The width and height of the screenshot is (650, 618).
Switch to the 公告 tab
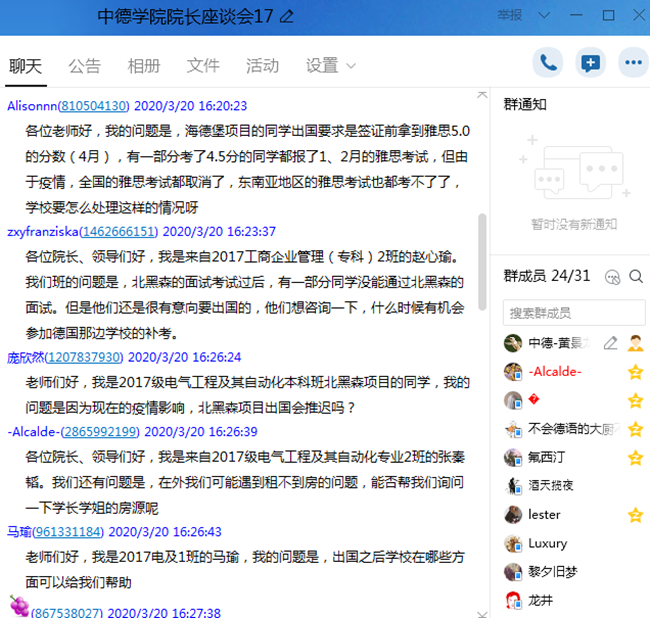click(85, 66)
